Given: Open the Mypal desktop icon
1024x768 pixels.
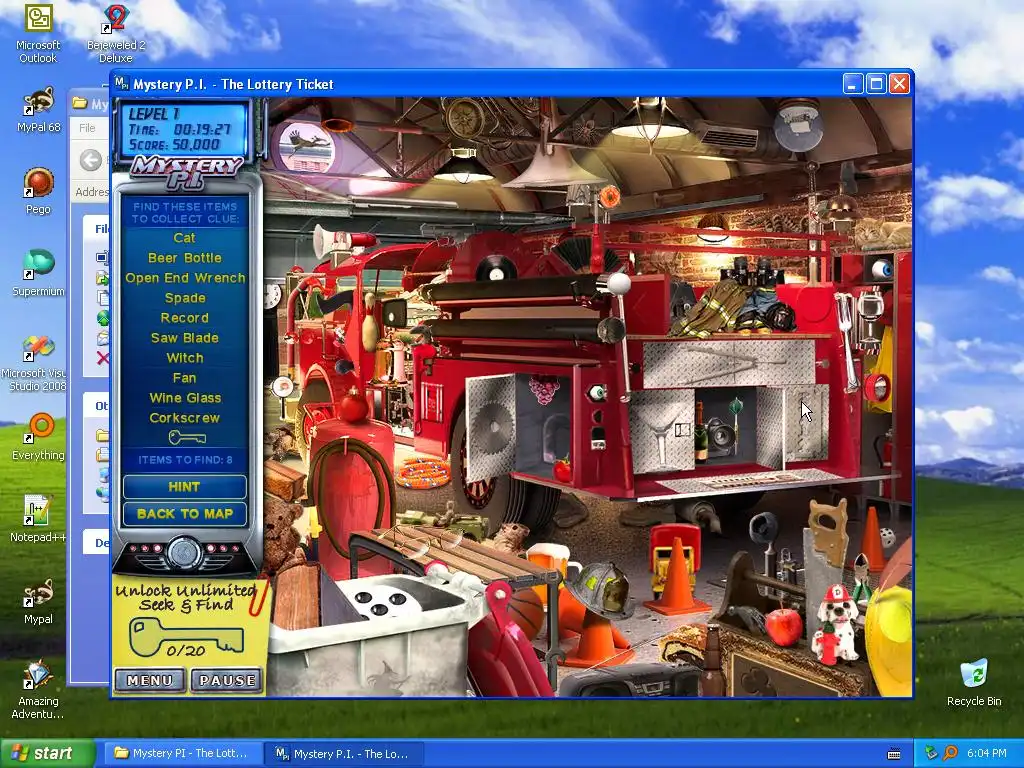Looking at the screenshot, I should 38,601.
